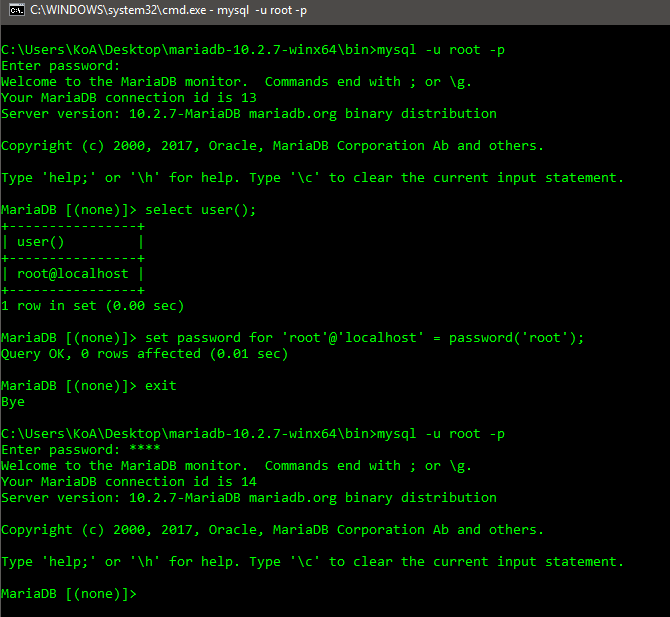Click the last "Type 'help;'" line above final prompt
The width and height of the screenshot is (670, 617).
[312, 562]
